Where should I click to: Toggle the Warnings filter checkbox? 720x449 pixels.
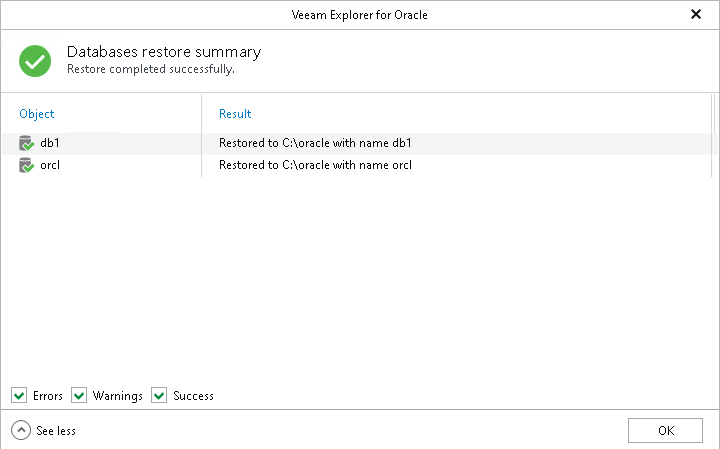(80, 396)
